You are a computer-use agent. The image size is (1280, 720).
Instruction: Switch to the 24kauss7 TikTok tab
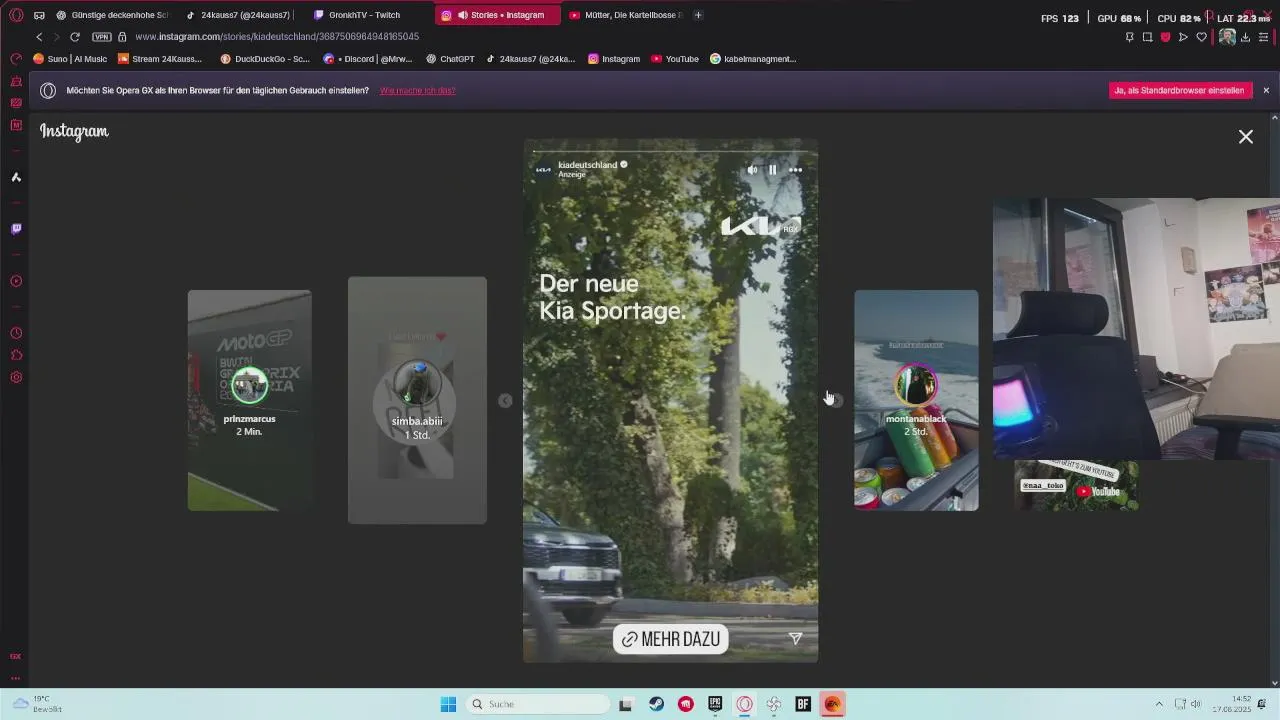click(237, 15)
